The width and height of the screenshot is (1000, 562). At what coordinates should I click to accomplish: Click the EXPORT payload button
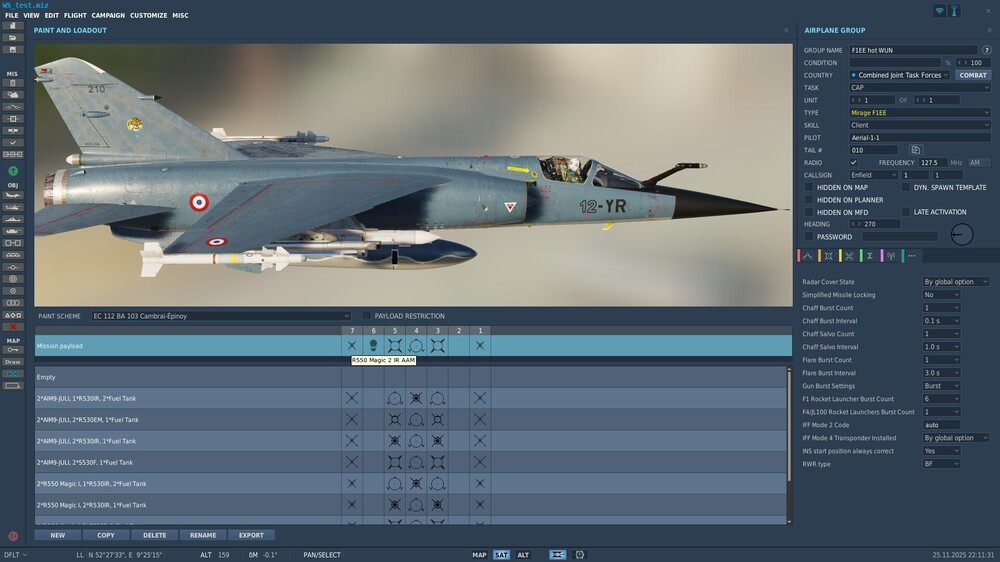(251, 535)
